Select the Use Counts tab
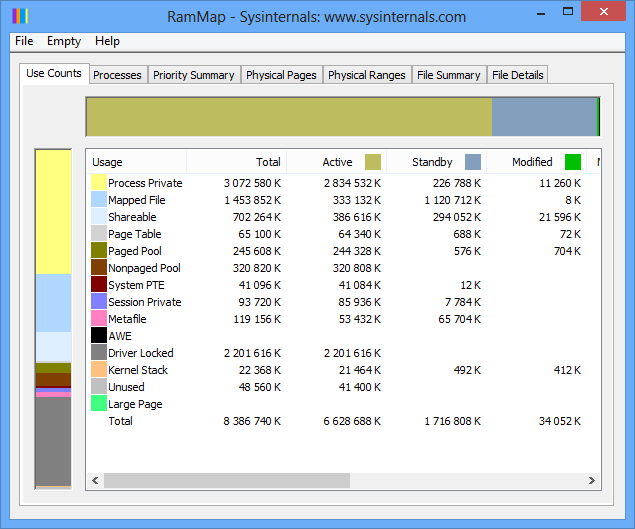The height and width of the screenshot is (529, 635). 54,73
